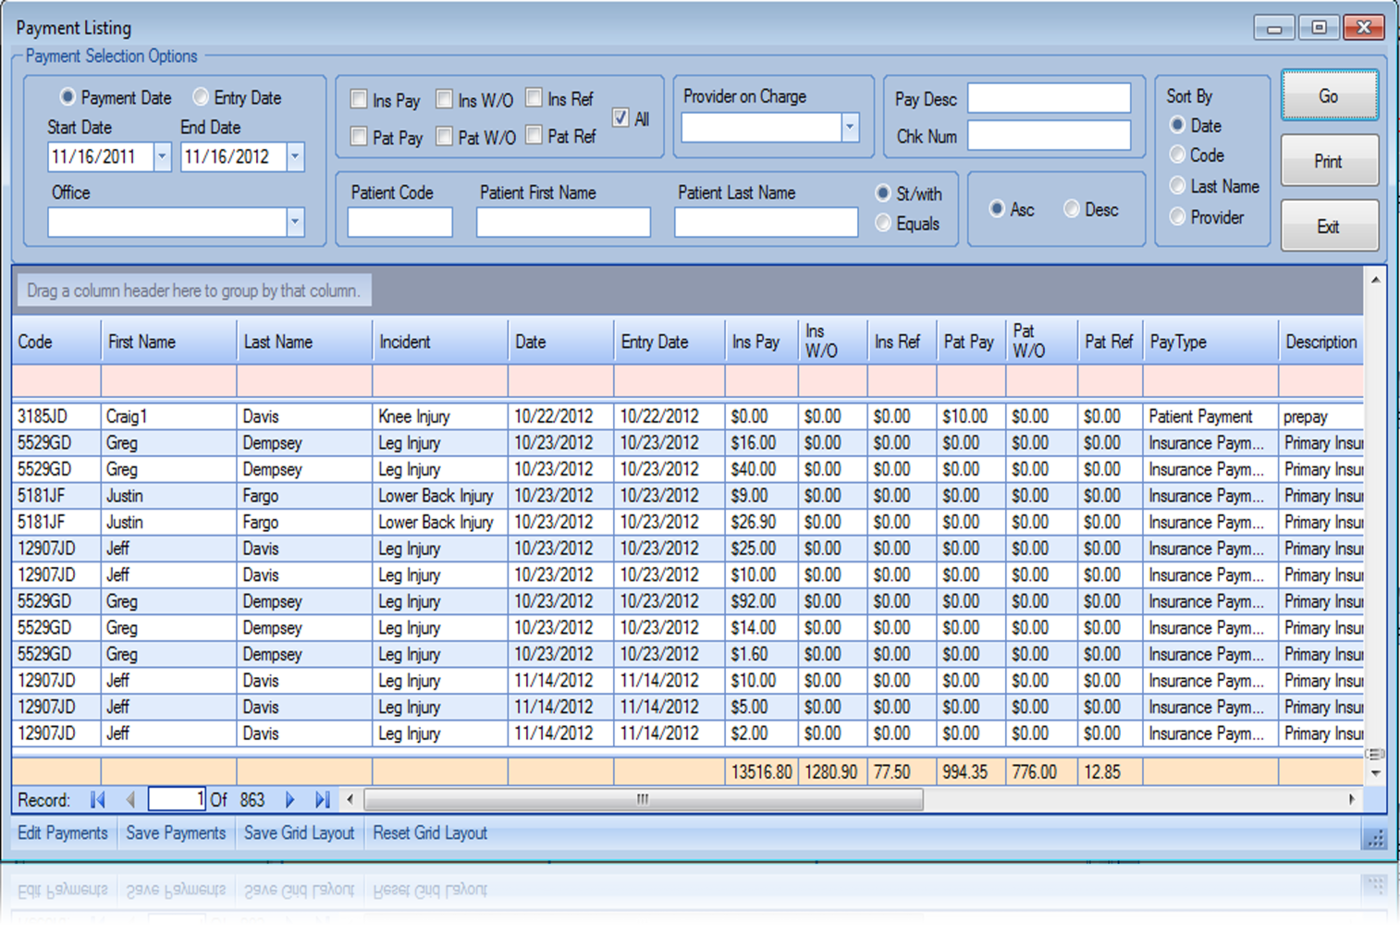Expand the Office dropdown list
This screenshot has height=938, width=1400.
click(x=295, y=222)
